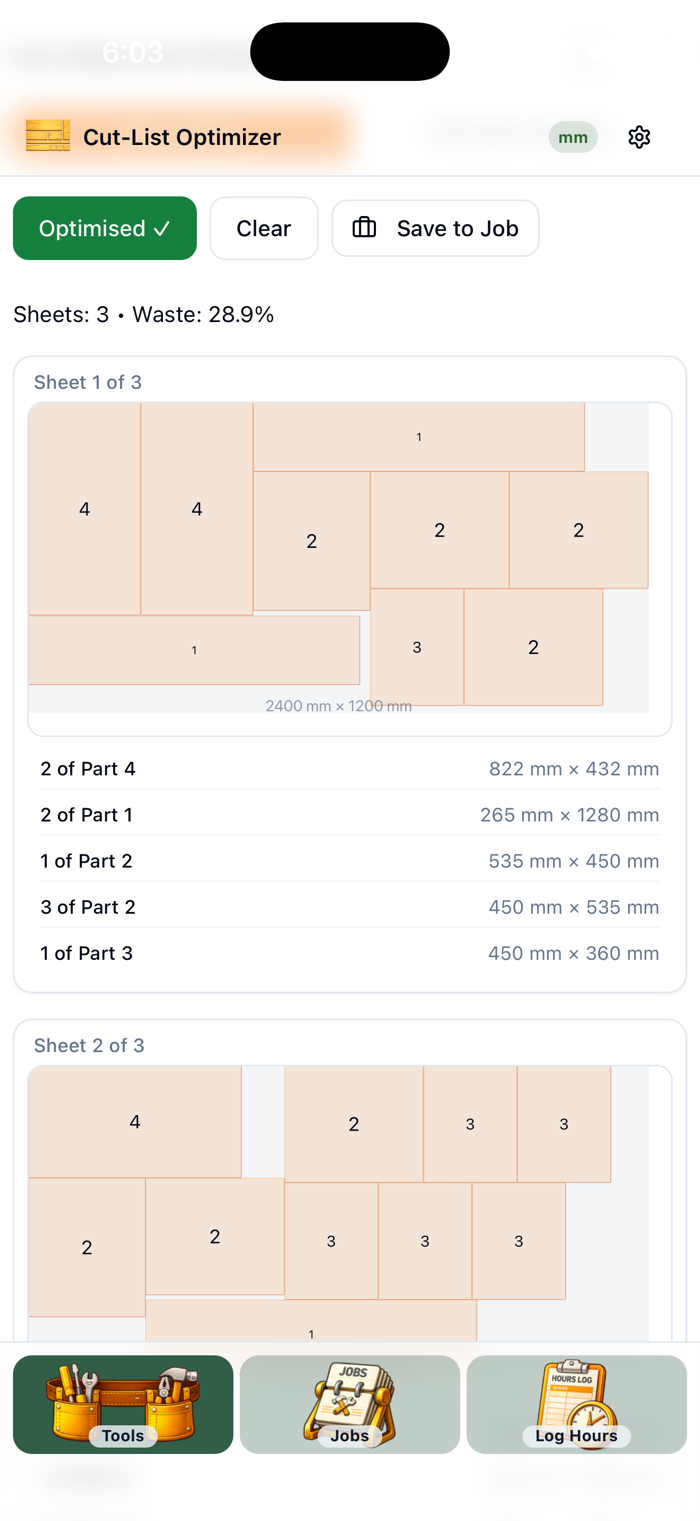The width and height of the screenshot is (700, 1521).
Task: Tap the Sheet 2 of 3 heading
Action: pos(89,1045)
